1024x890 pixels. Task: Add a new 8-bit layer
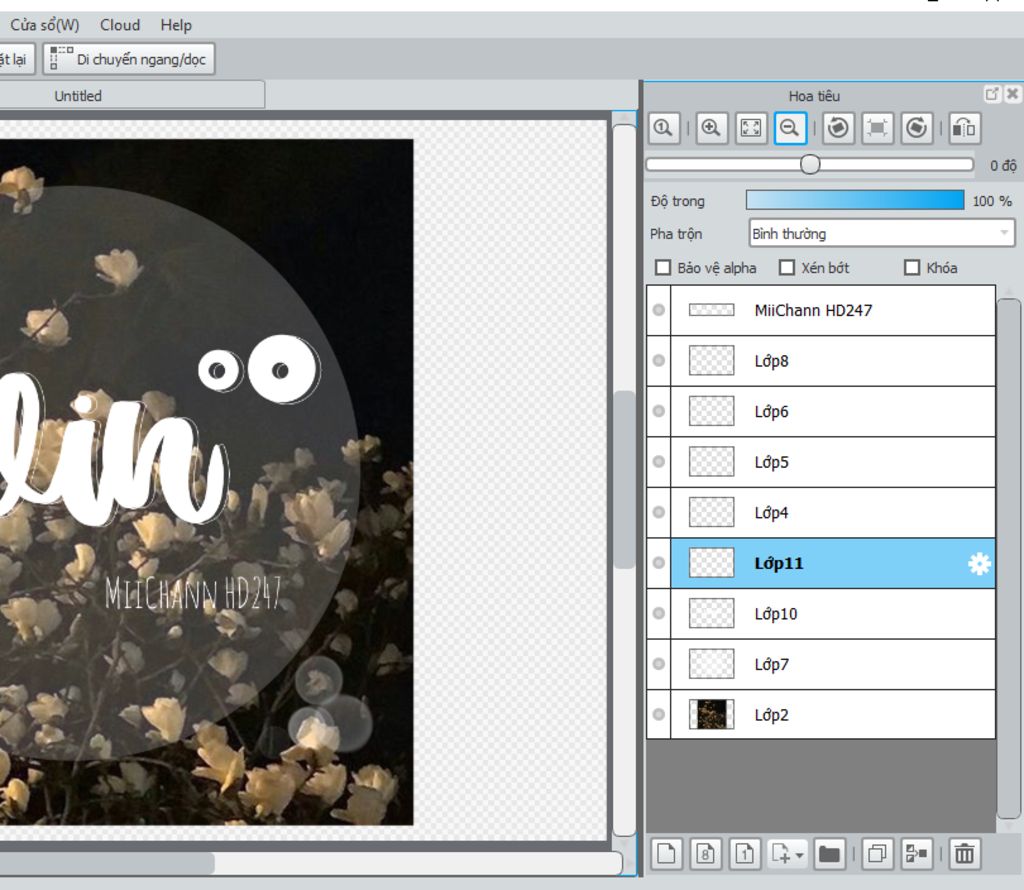(705, 853)
